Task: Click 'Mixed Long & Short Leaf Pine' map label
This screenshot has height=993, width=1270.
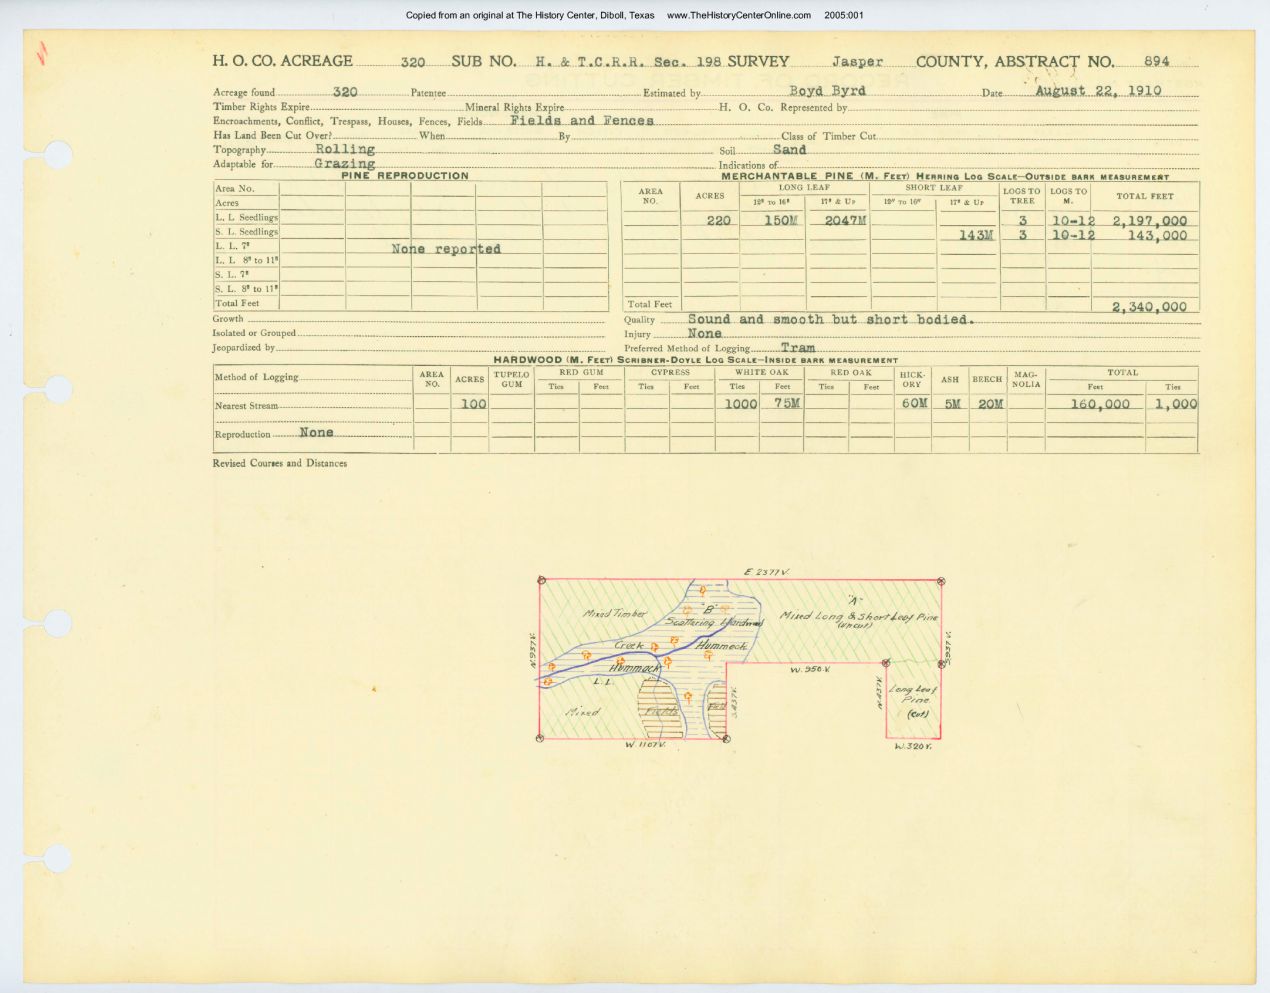Action: pyautogui.click(x=860, y=616)
